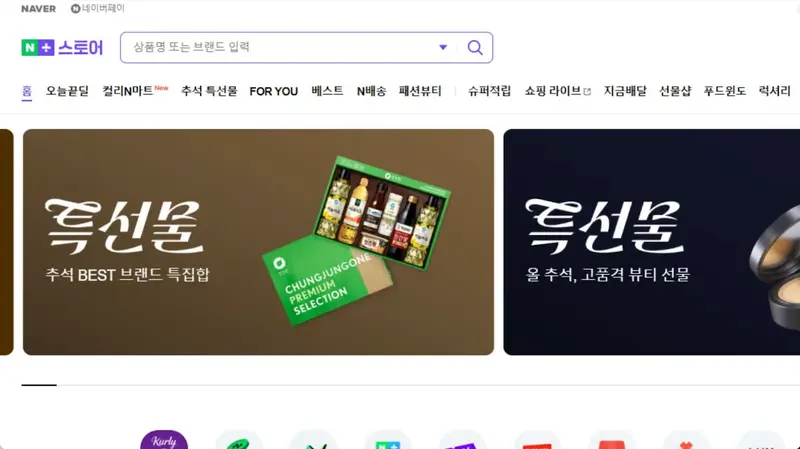The image size is (800, 449).
Task: Switch to the FOR YOU tab
Action: pyautogui.click(x=273, y=91)
